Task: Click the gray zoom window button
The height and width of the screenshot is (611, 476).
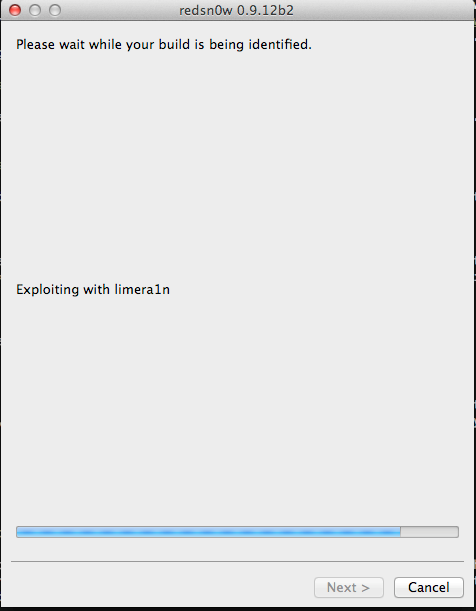Action: [x=55, y=10]
